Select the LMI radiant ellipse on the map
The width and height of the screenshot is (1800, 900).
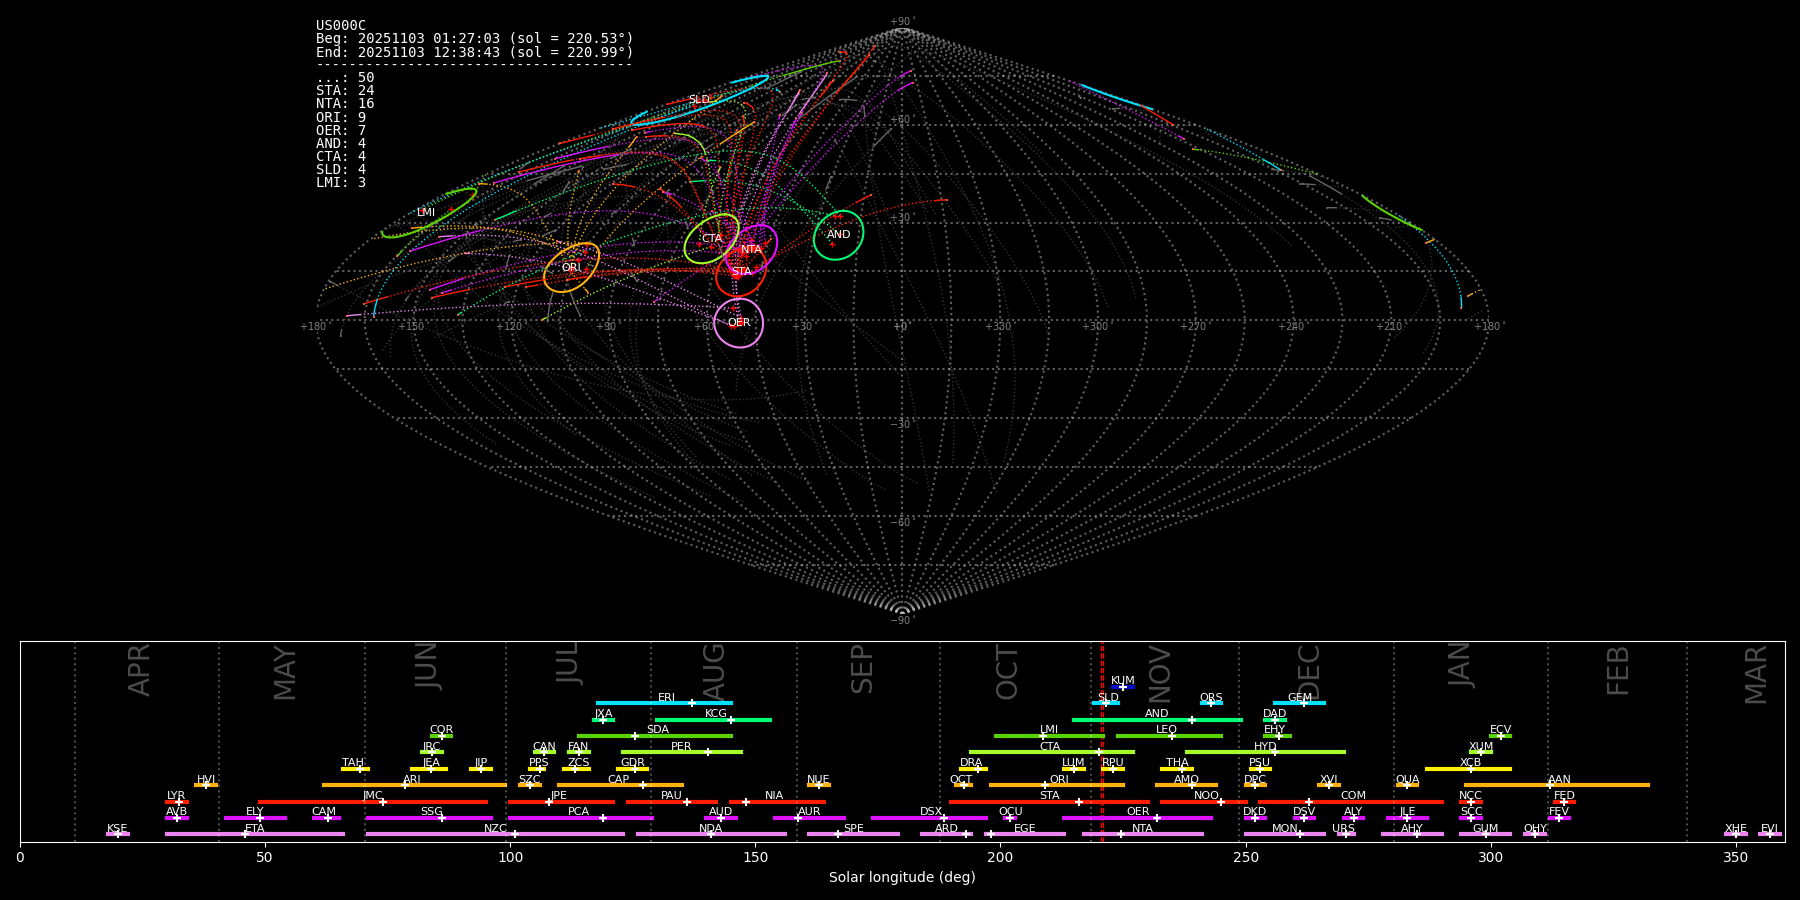click(428, 212)
